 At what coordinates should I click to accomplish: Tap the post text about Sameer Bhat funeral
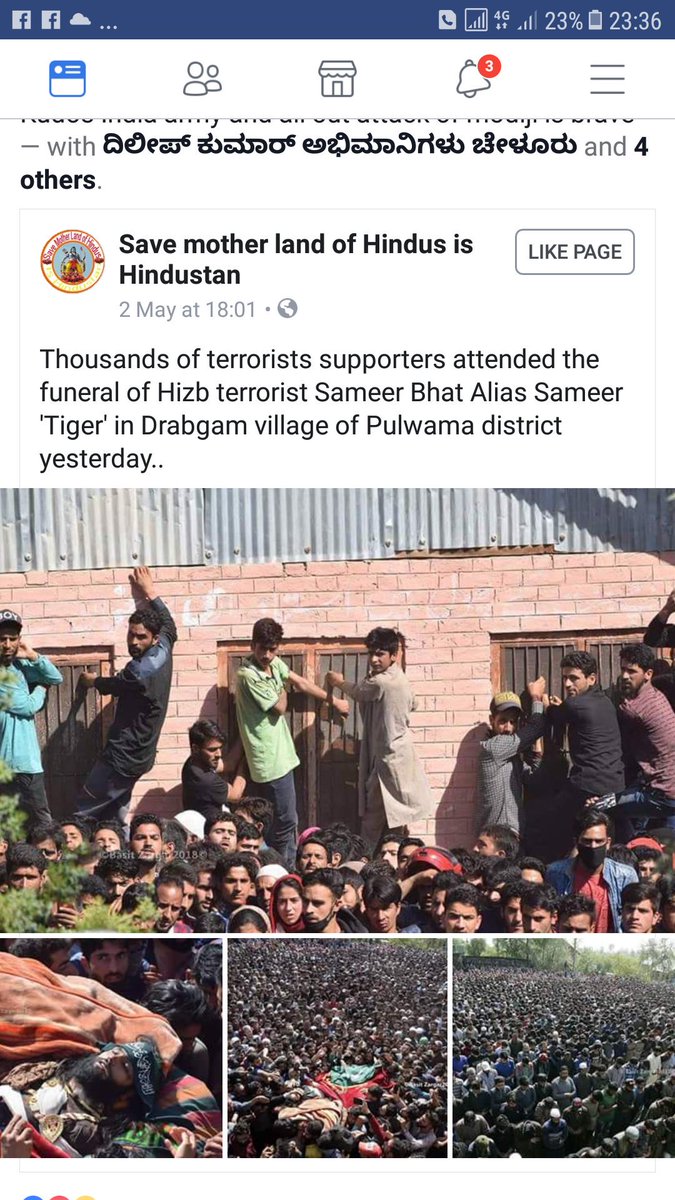point(331,409)
